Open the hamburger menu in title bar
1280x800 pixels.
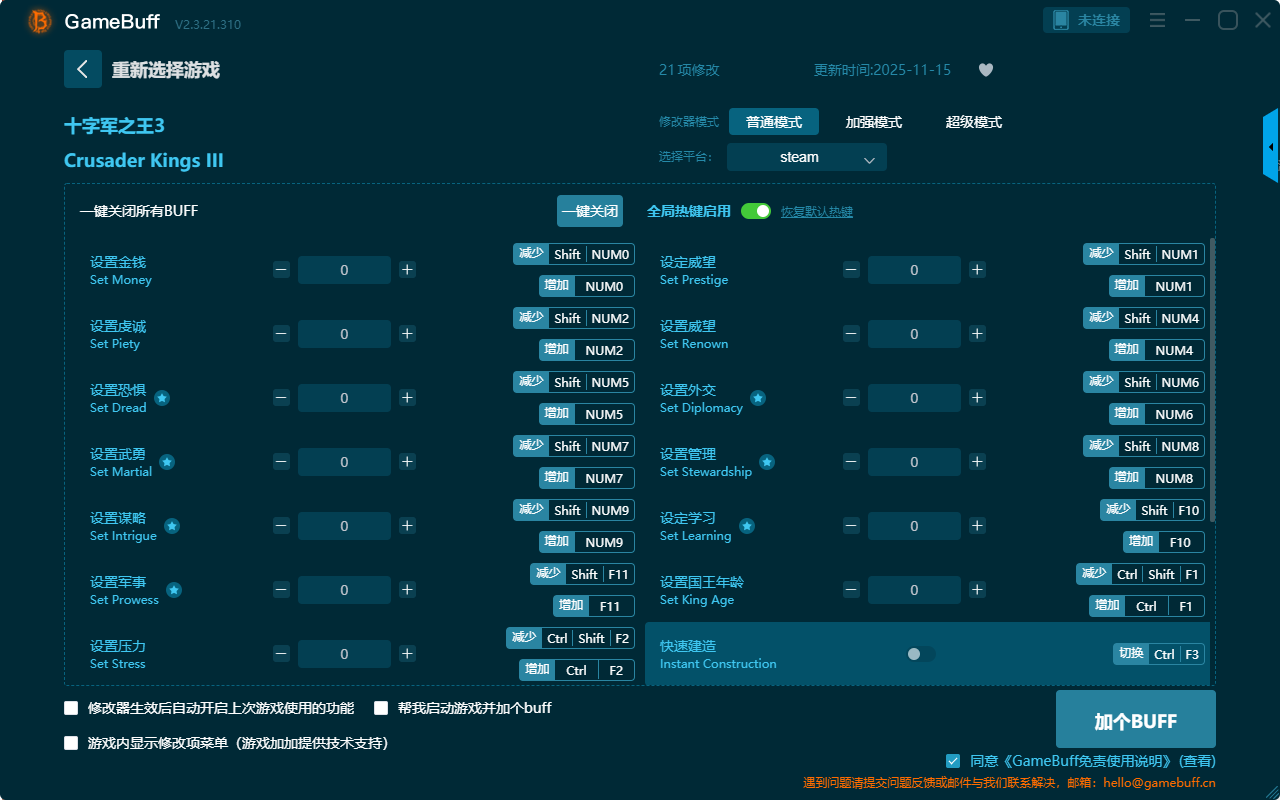[1157, 20]
